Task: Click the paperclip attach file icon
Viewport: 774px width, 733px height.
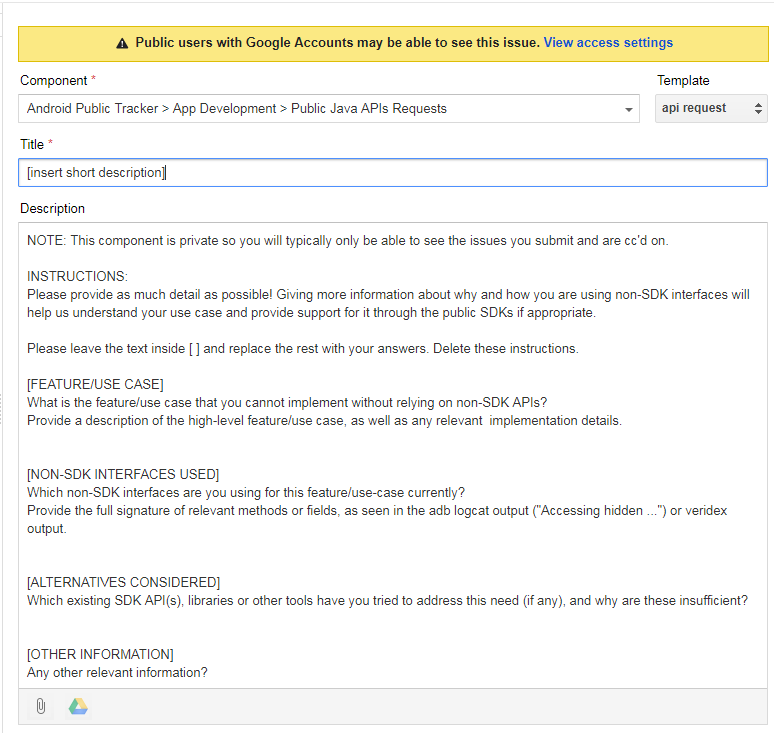Action: (x=40, y=706)
